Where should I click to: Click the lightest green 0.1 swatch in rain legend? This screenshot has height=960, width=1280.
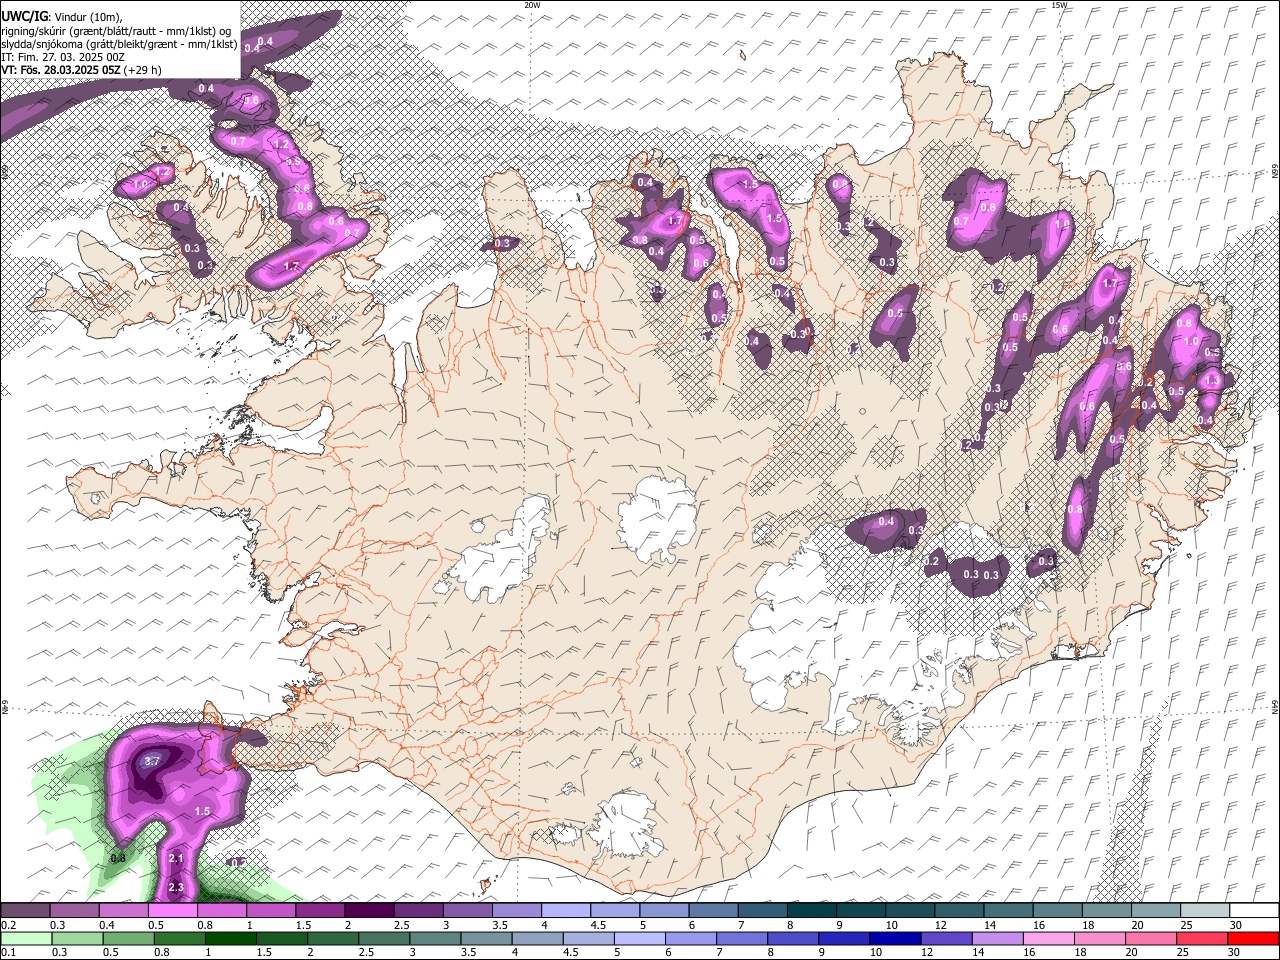click(x=25, y=938)
